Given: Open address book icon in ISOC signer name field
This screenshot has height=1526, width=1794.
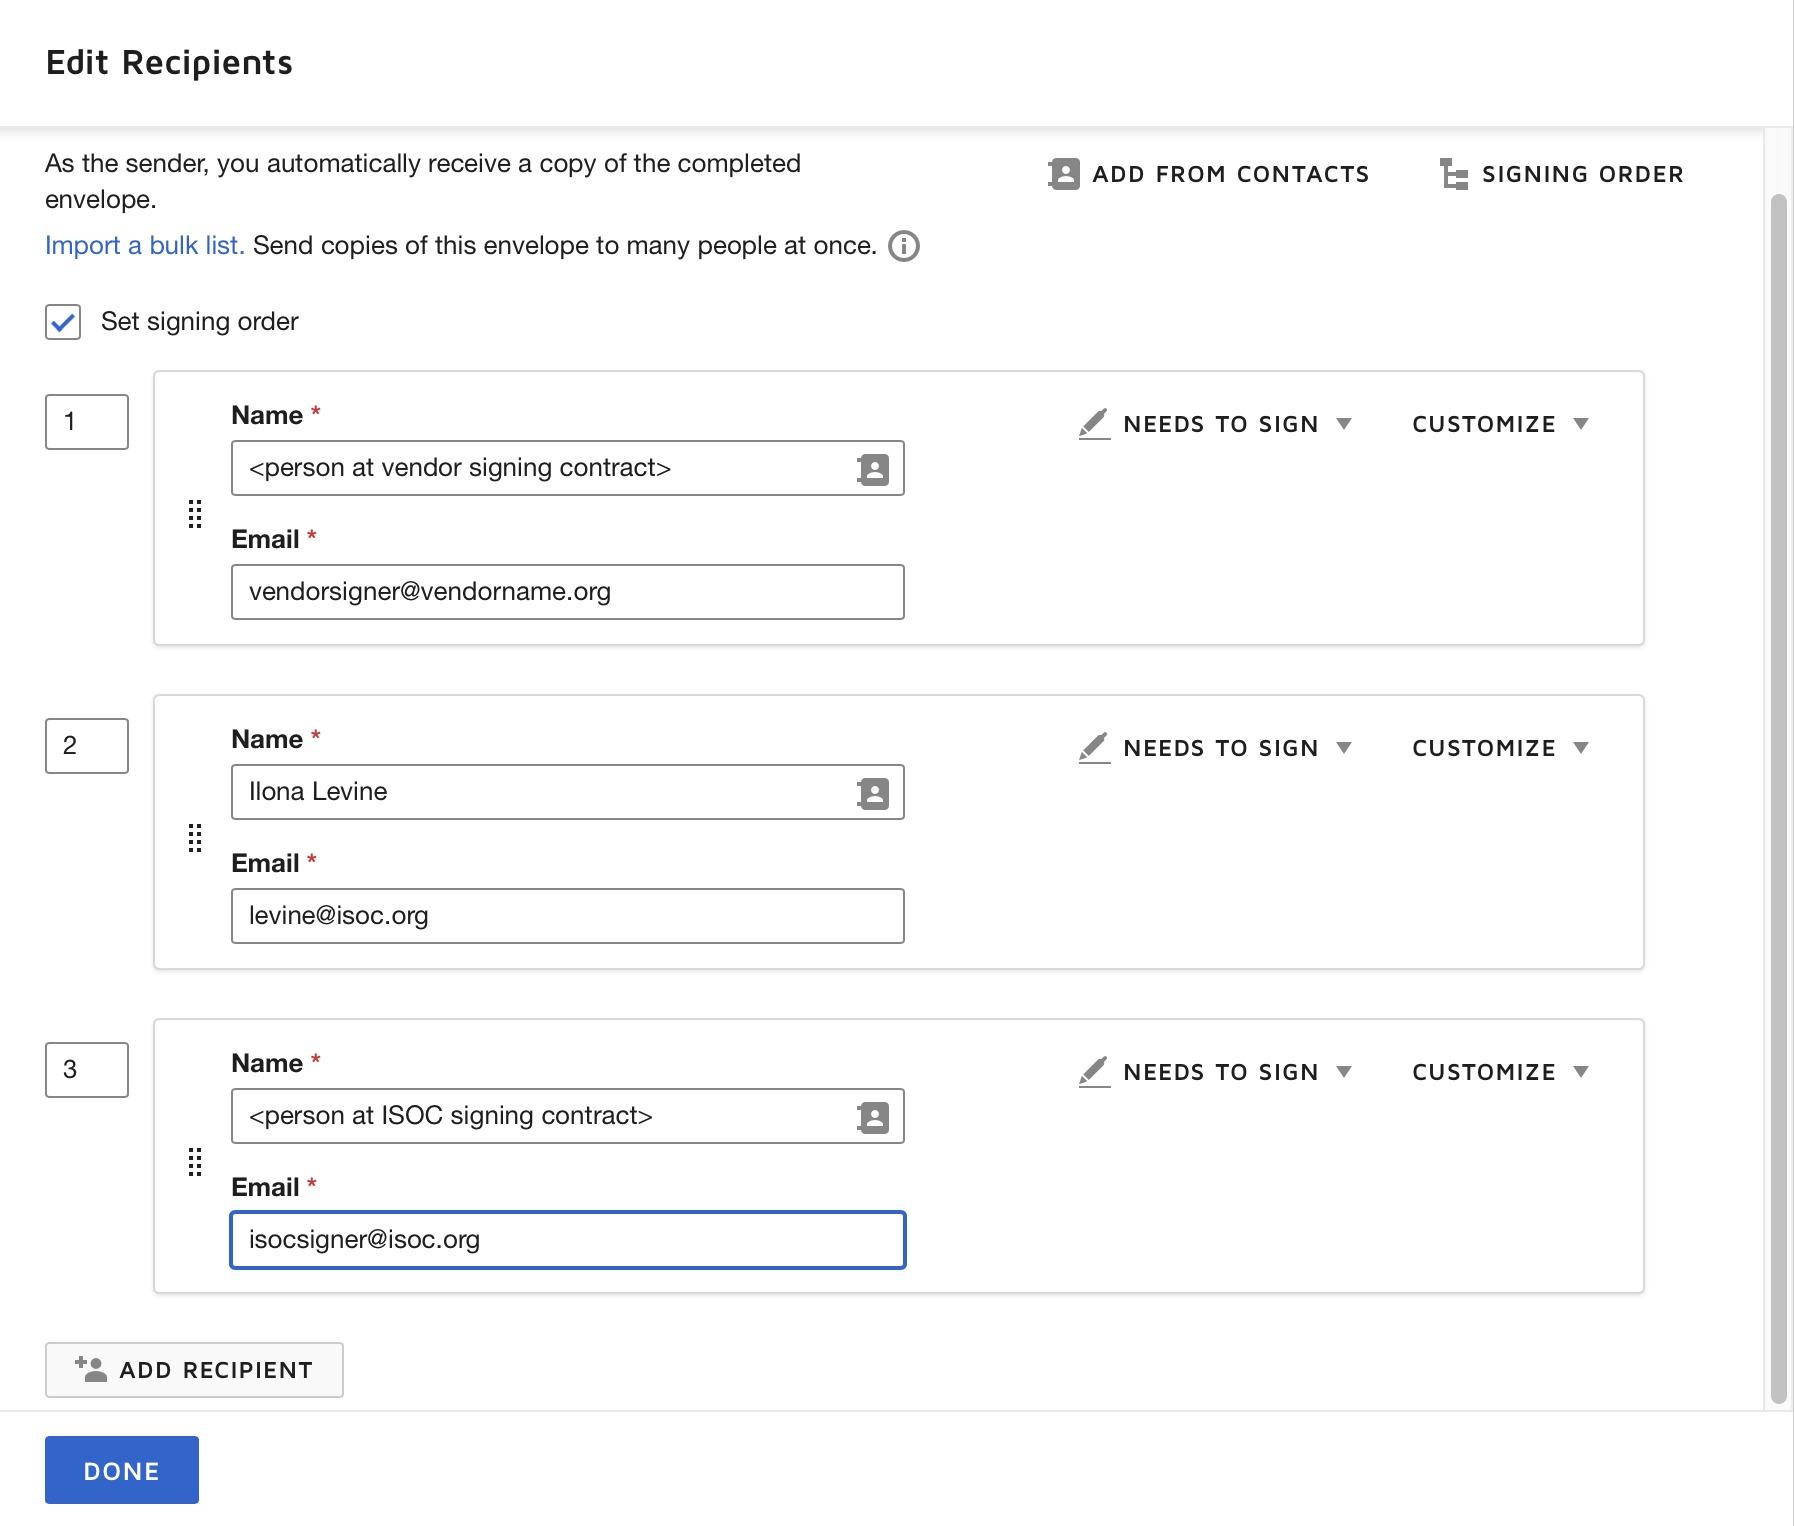Looking at the screenshot, I should pyautogui.click(x=873, y=1117).
